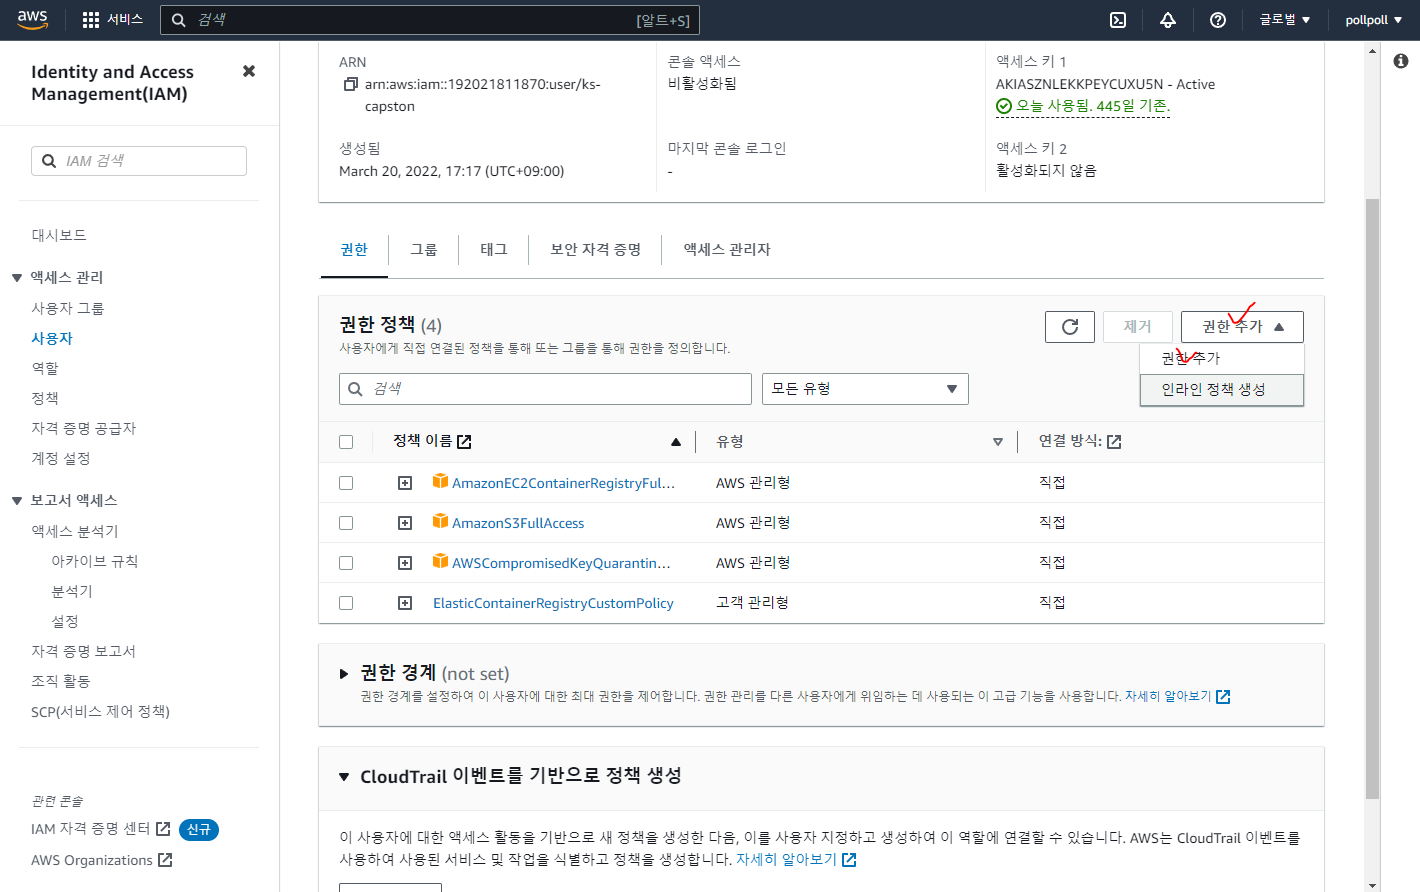Click the AWSCompromisedKeyQuarantine policy cube icon
Image resolution: width=1420 pixels, height=892 pixels.
tap(440, 562)
